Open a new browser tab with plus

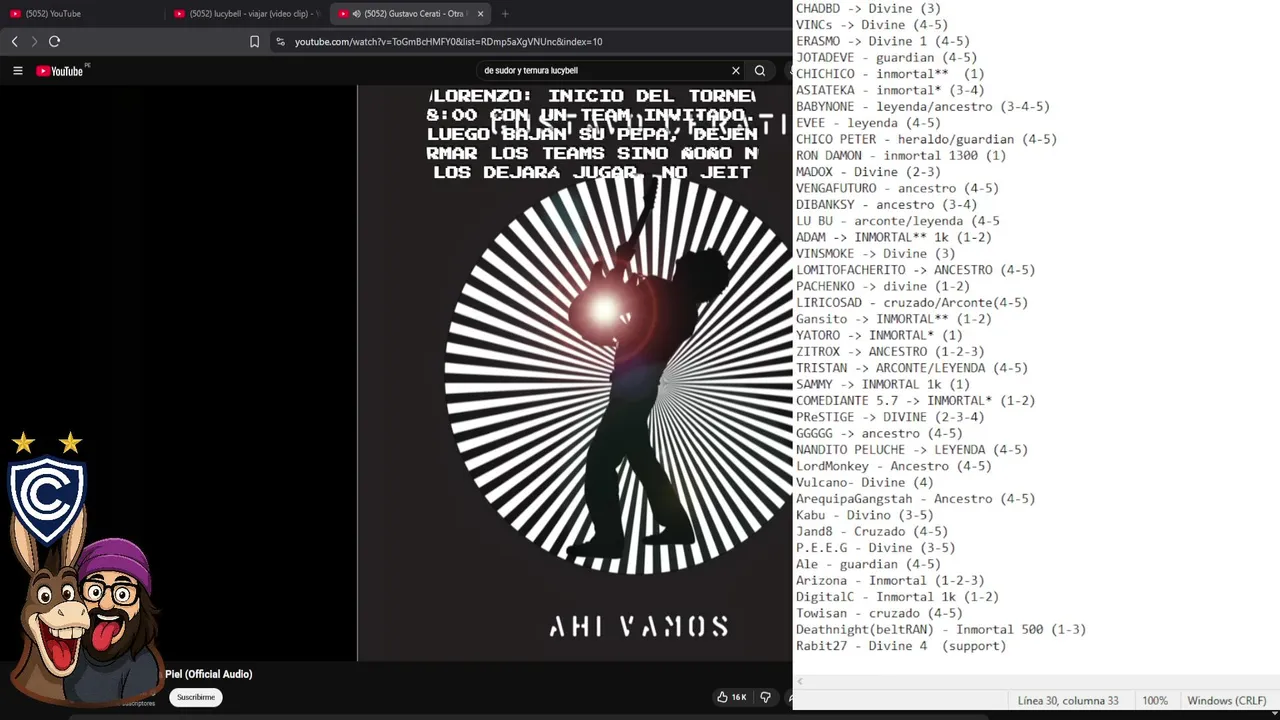[x=505, y=13]
